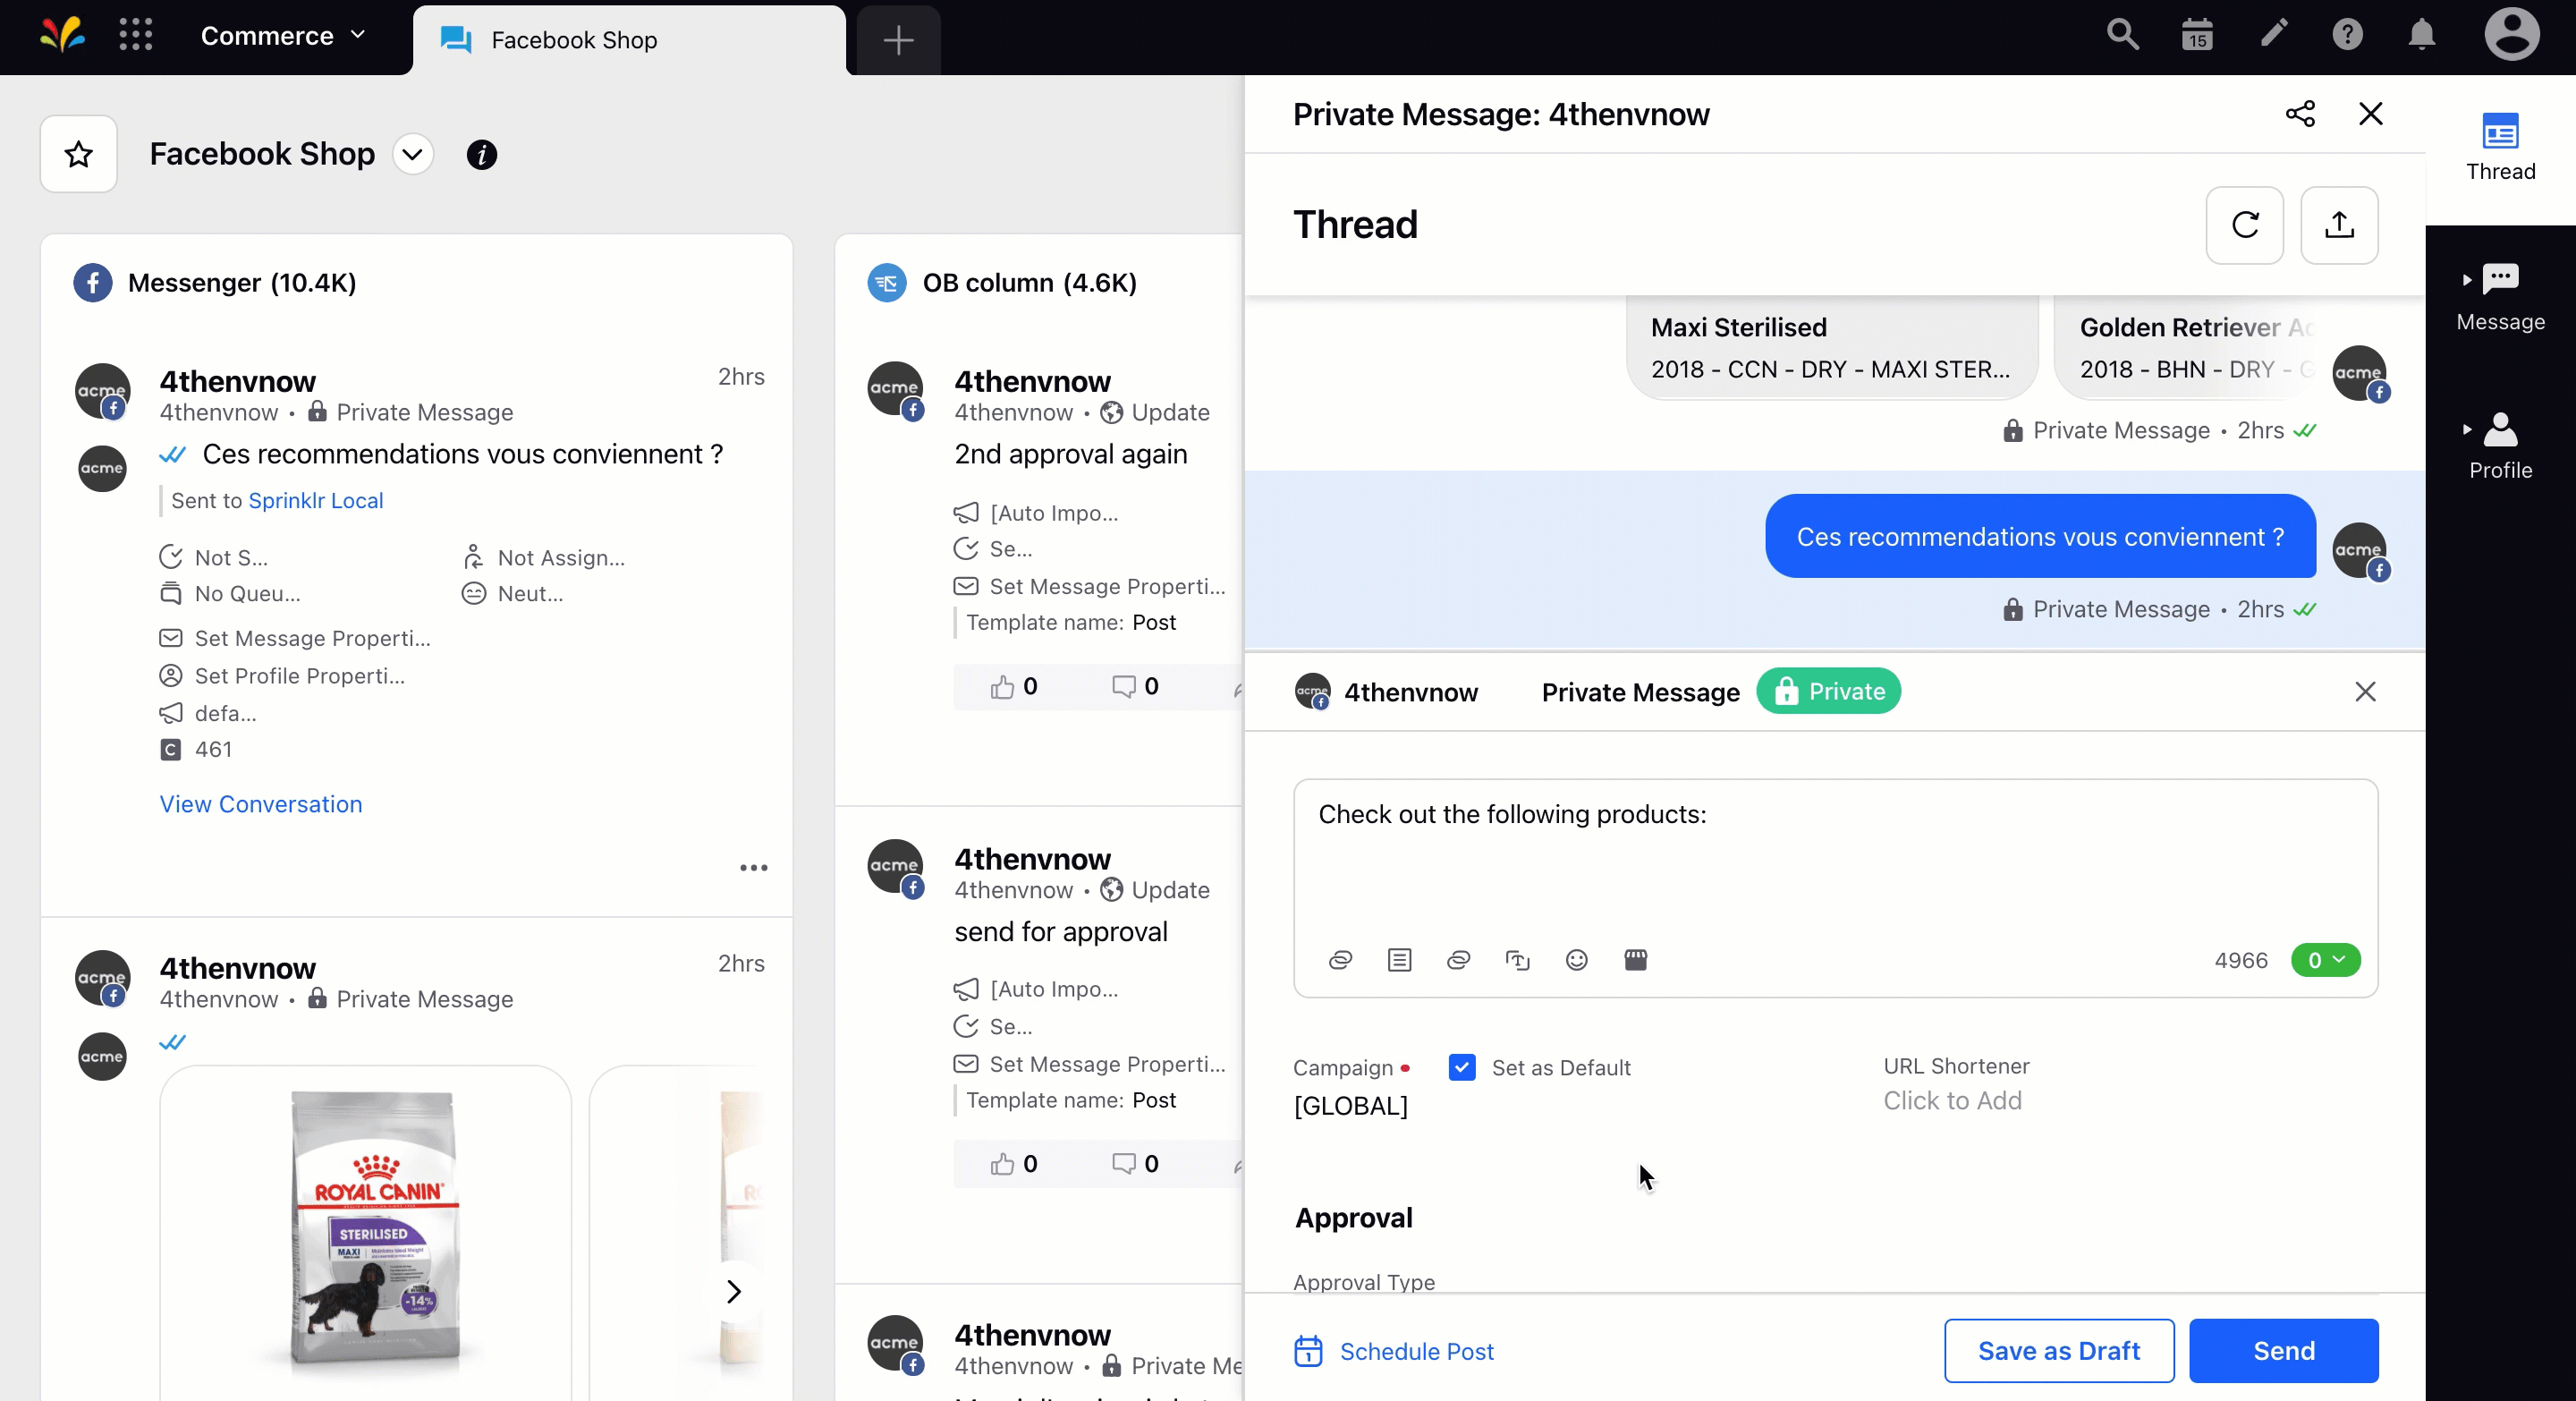Share the Private Message thread

coord(2300,114)
